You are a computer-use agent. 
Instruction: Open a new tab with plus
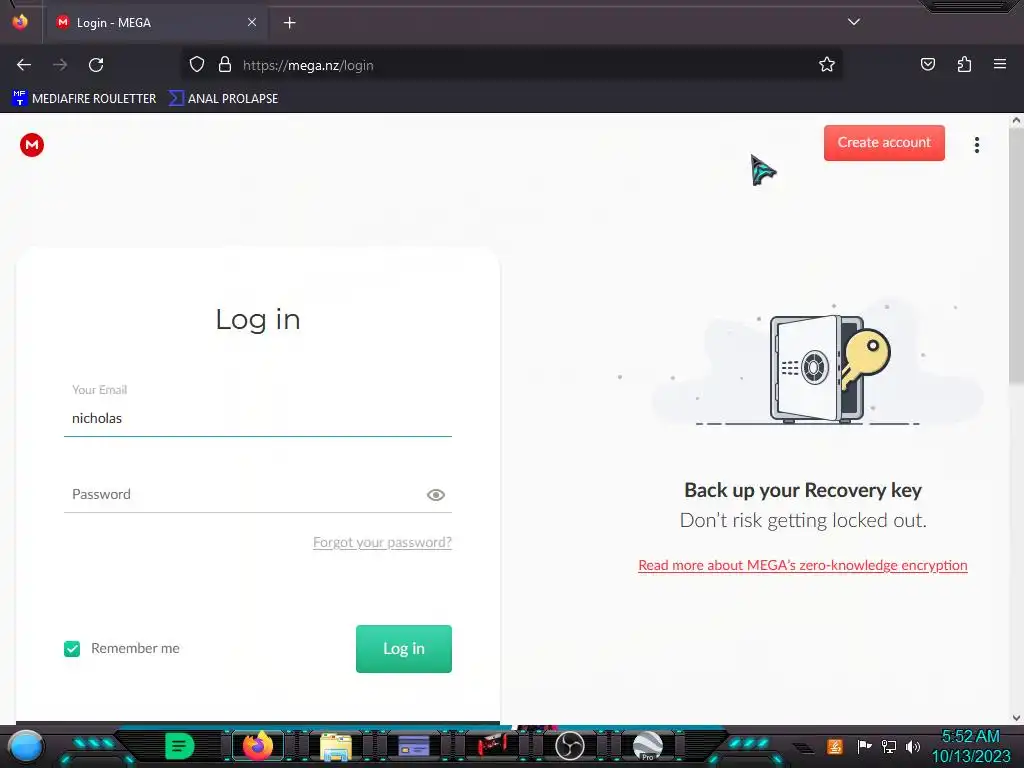pos(289,23)
